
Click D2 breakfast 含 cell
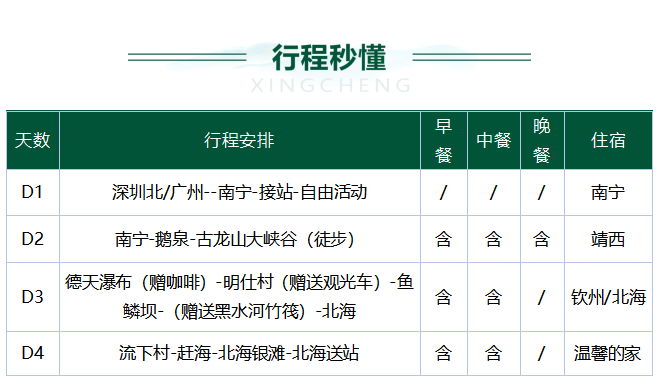tap(444, 239)
